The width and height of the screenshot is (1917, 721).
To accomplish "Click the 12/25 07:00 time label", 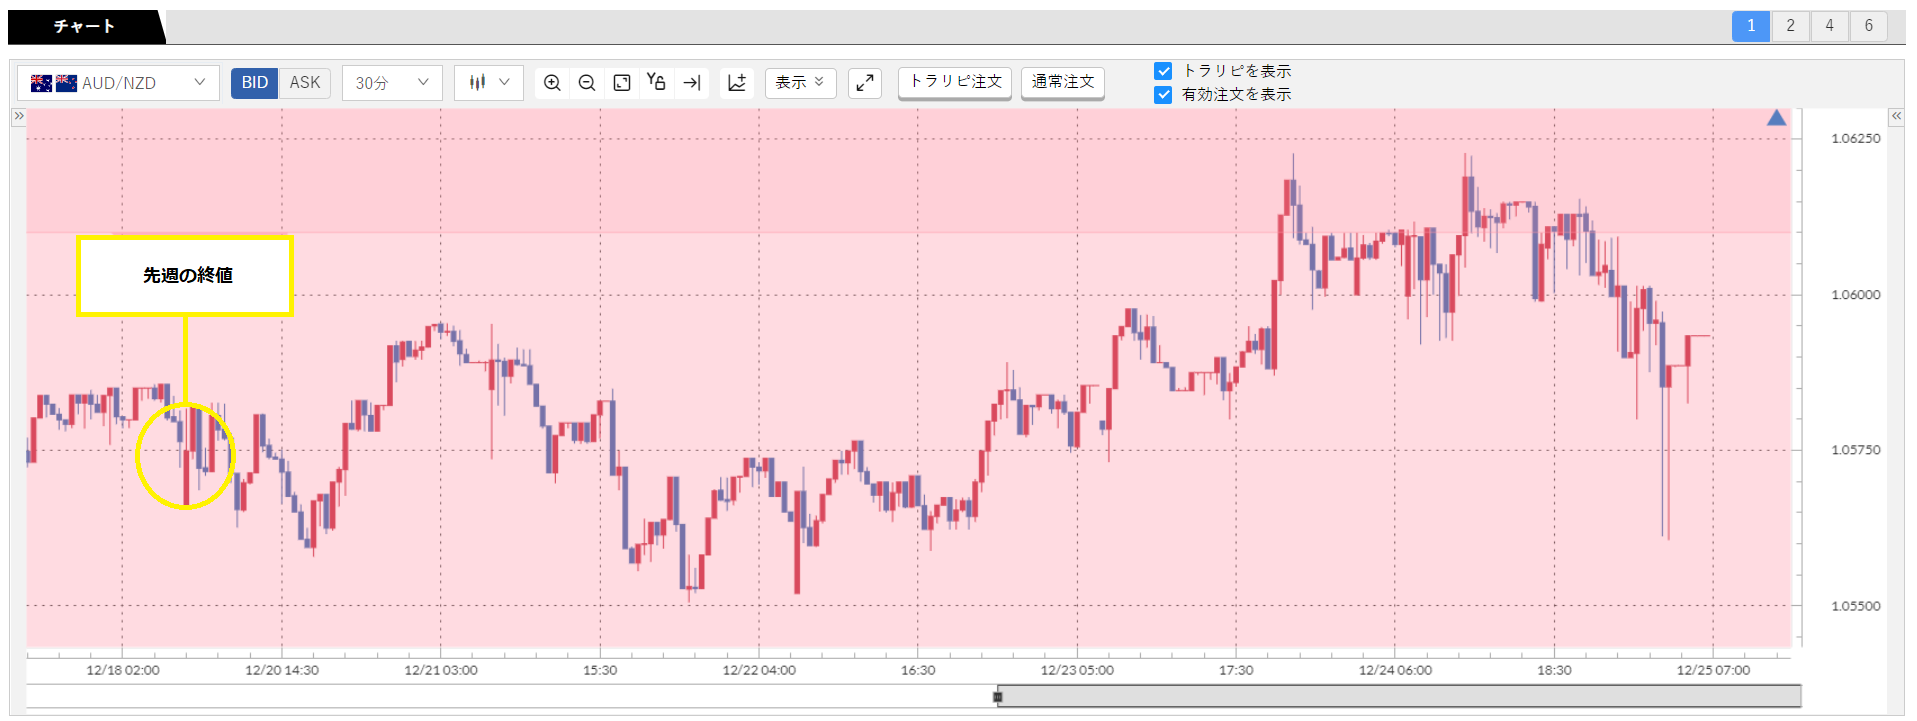I will pos(1713,670).
